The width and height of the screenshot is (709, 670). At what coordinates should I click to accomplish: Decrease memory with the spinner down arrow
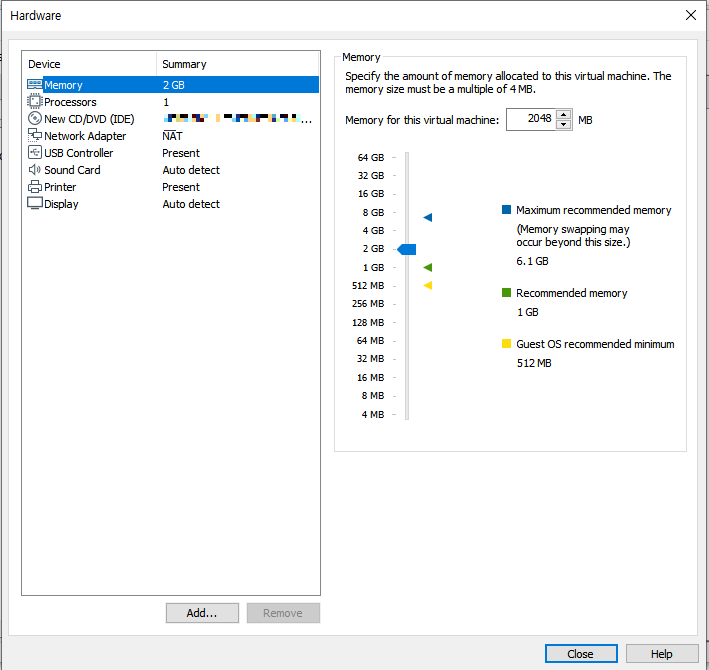coord(563,125)
